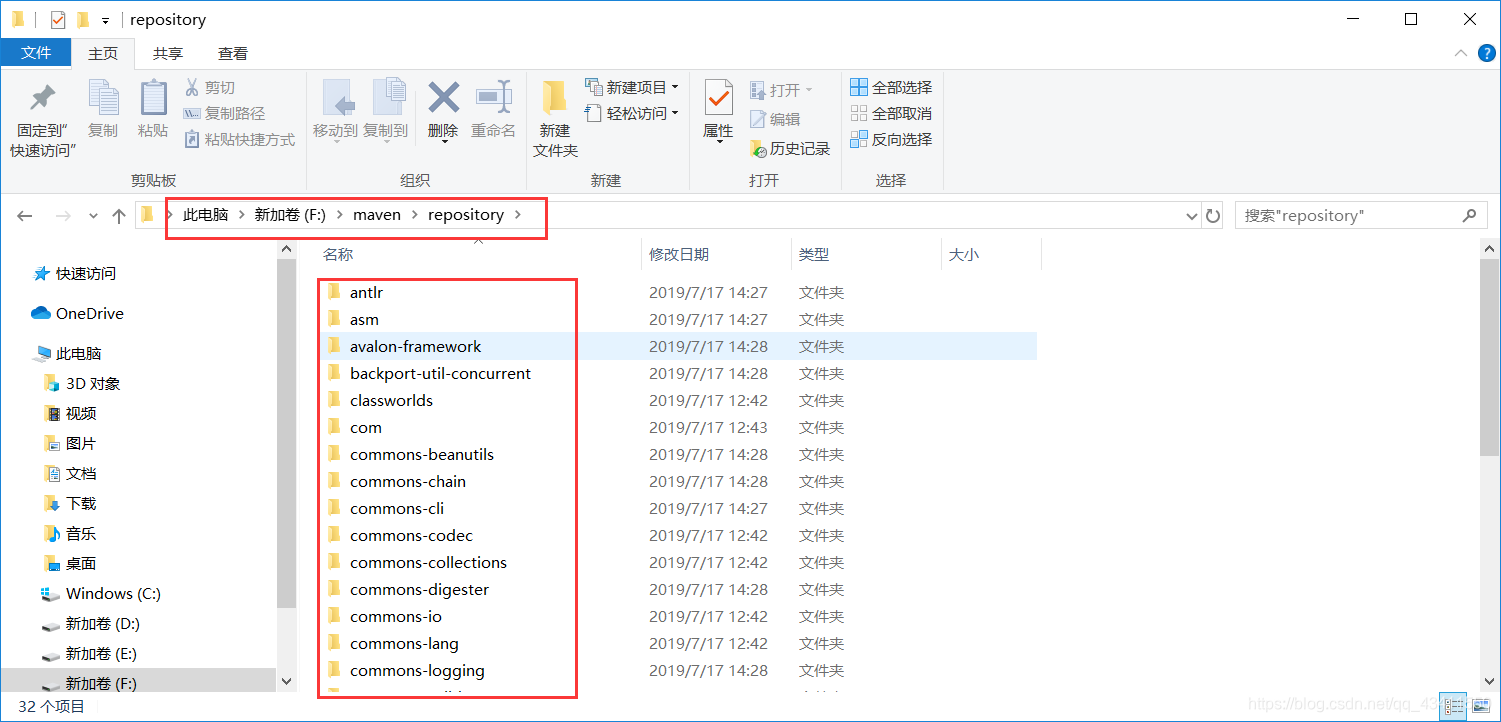Click the Delete (删除) red X icon
This screenshot has height=722, width=1501.
(x=443, y=98)
